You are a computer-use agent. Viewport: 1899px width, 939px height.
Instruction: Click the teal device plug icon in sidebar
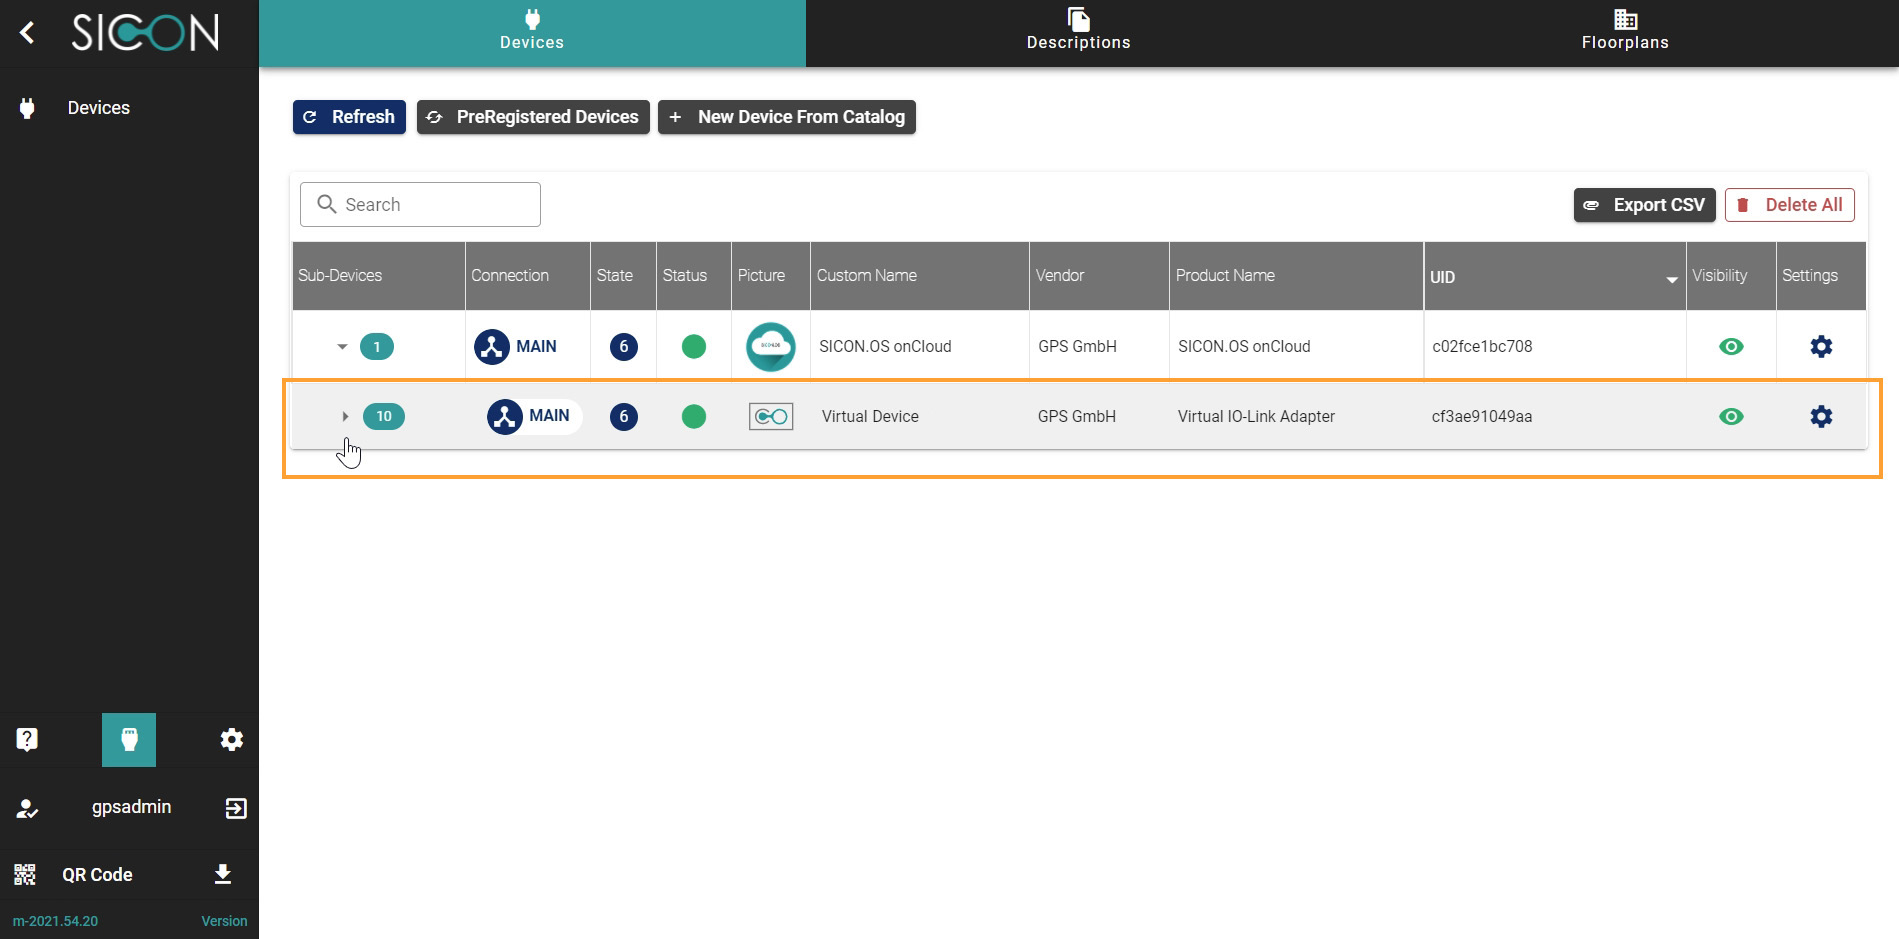[129, 739]
